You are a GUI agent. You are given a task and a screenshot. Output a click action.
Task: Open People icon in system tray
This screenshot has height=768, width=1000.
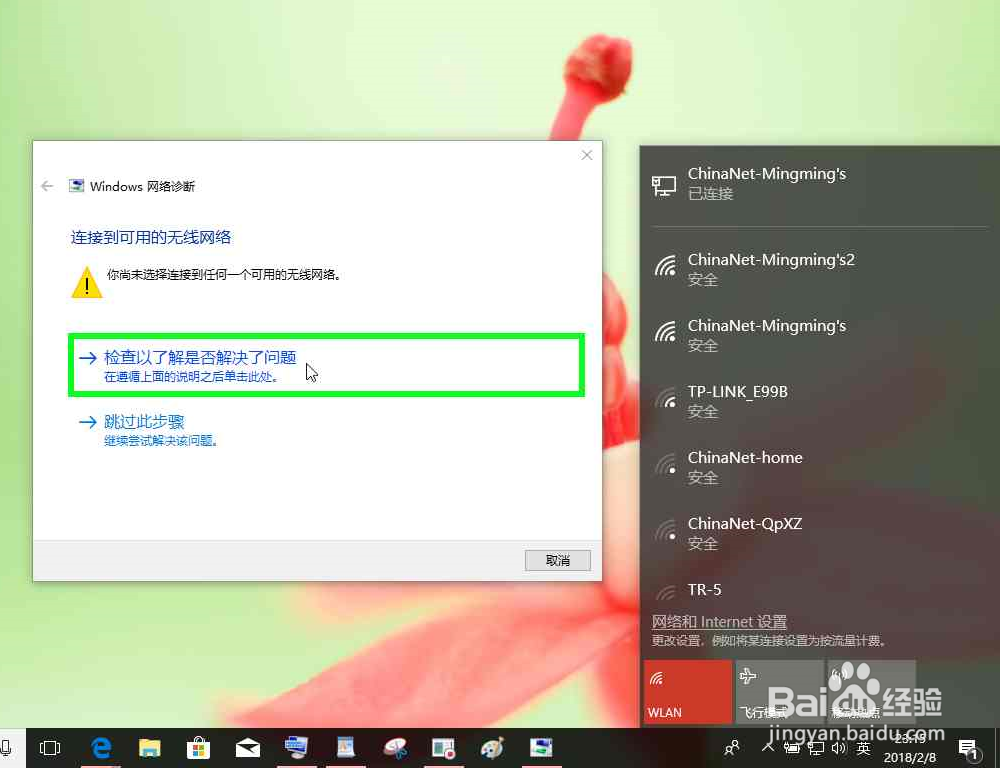tap(732, 748)
